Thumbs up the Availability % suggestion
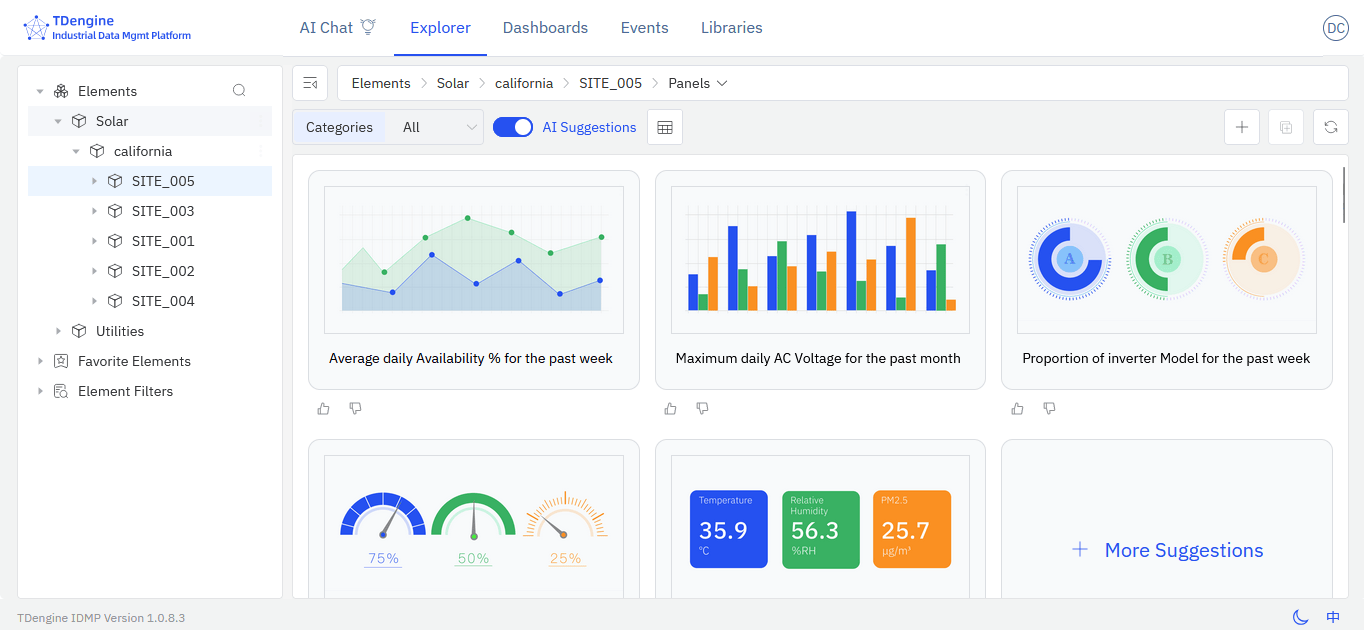This screenshot has height=630, width=1364. pos(323,408)
